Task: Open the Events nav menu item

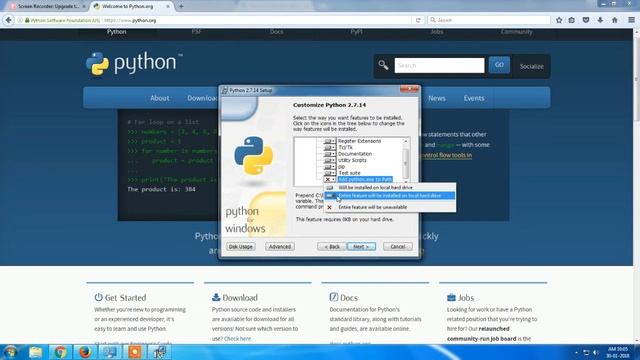Action: (474, 98)
